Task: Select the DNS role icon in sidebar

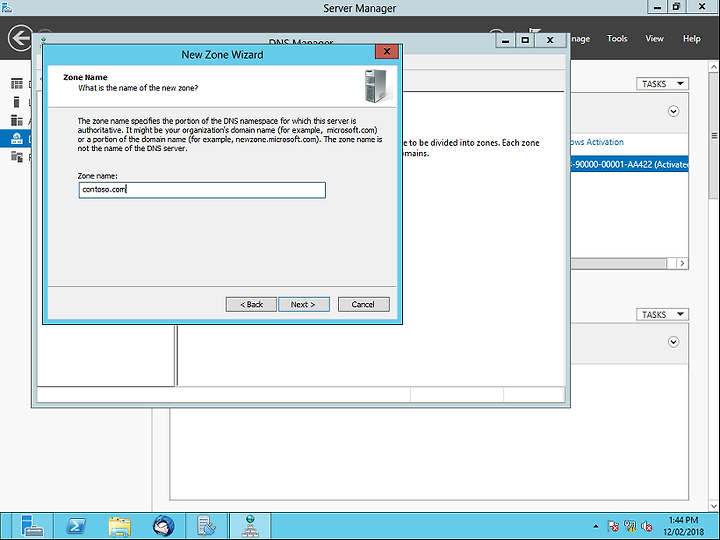Action: coord(17,138)
